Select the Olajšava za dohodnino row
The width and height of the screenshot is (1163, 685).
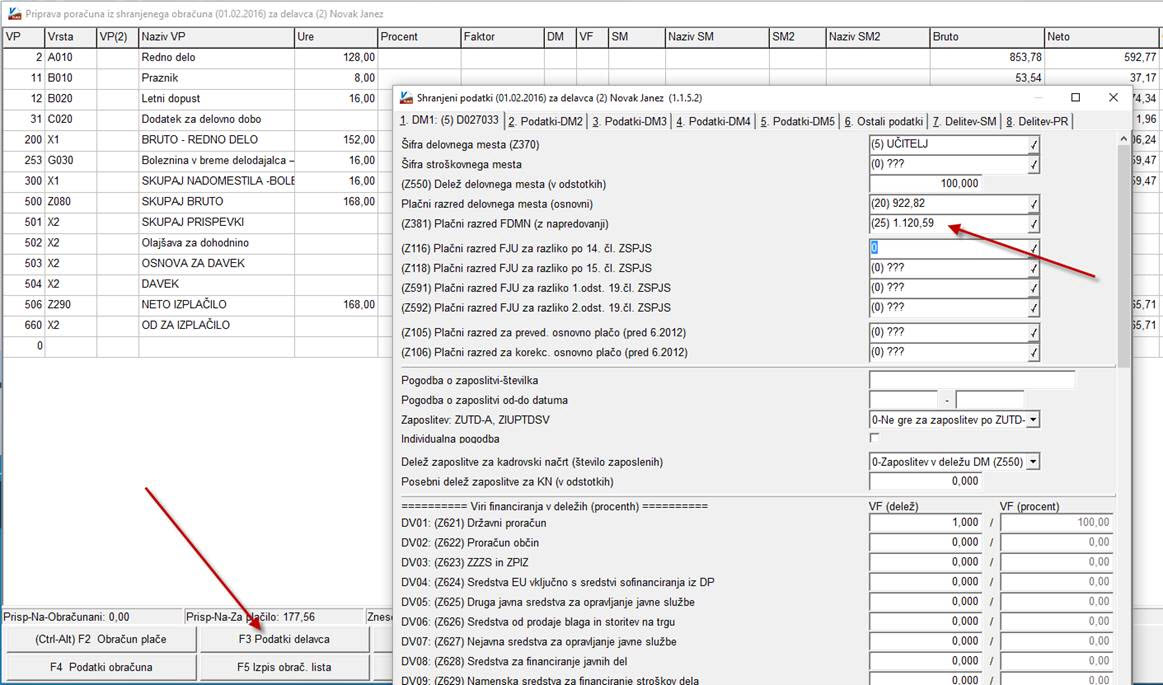pyautogui.click(x=197, y=243)
